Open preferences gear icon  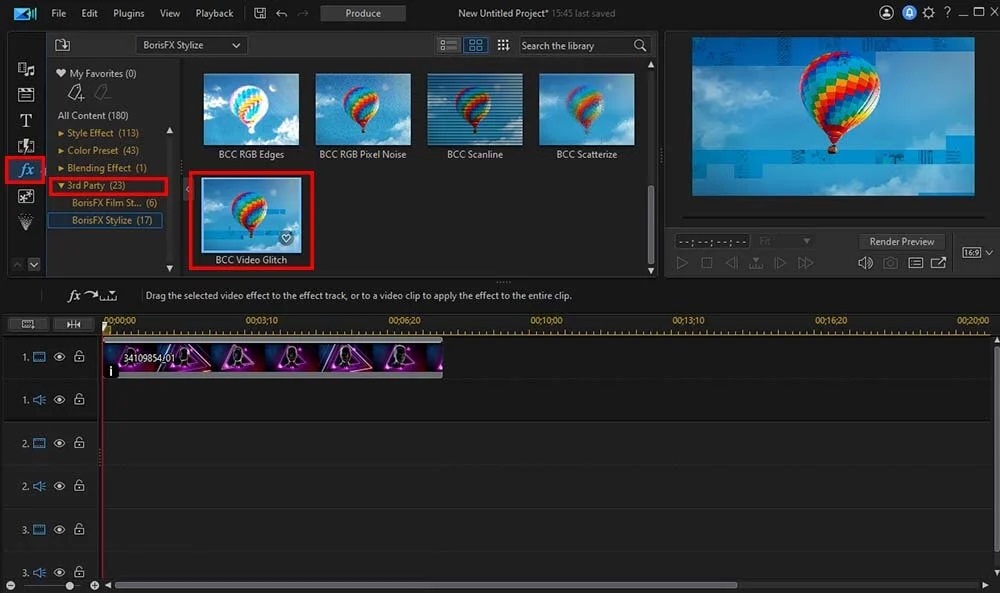(x=929, y=13)
